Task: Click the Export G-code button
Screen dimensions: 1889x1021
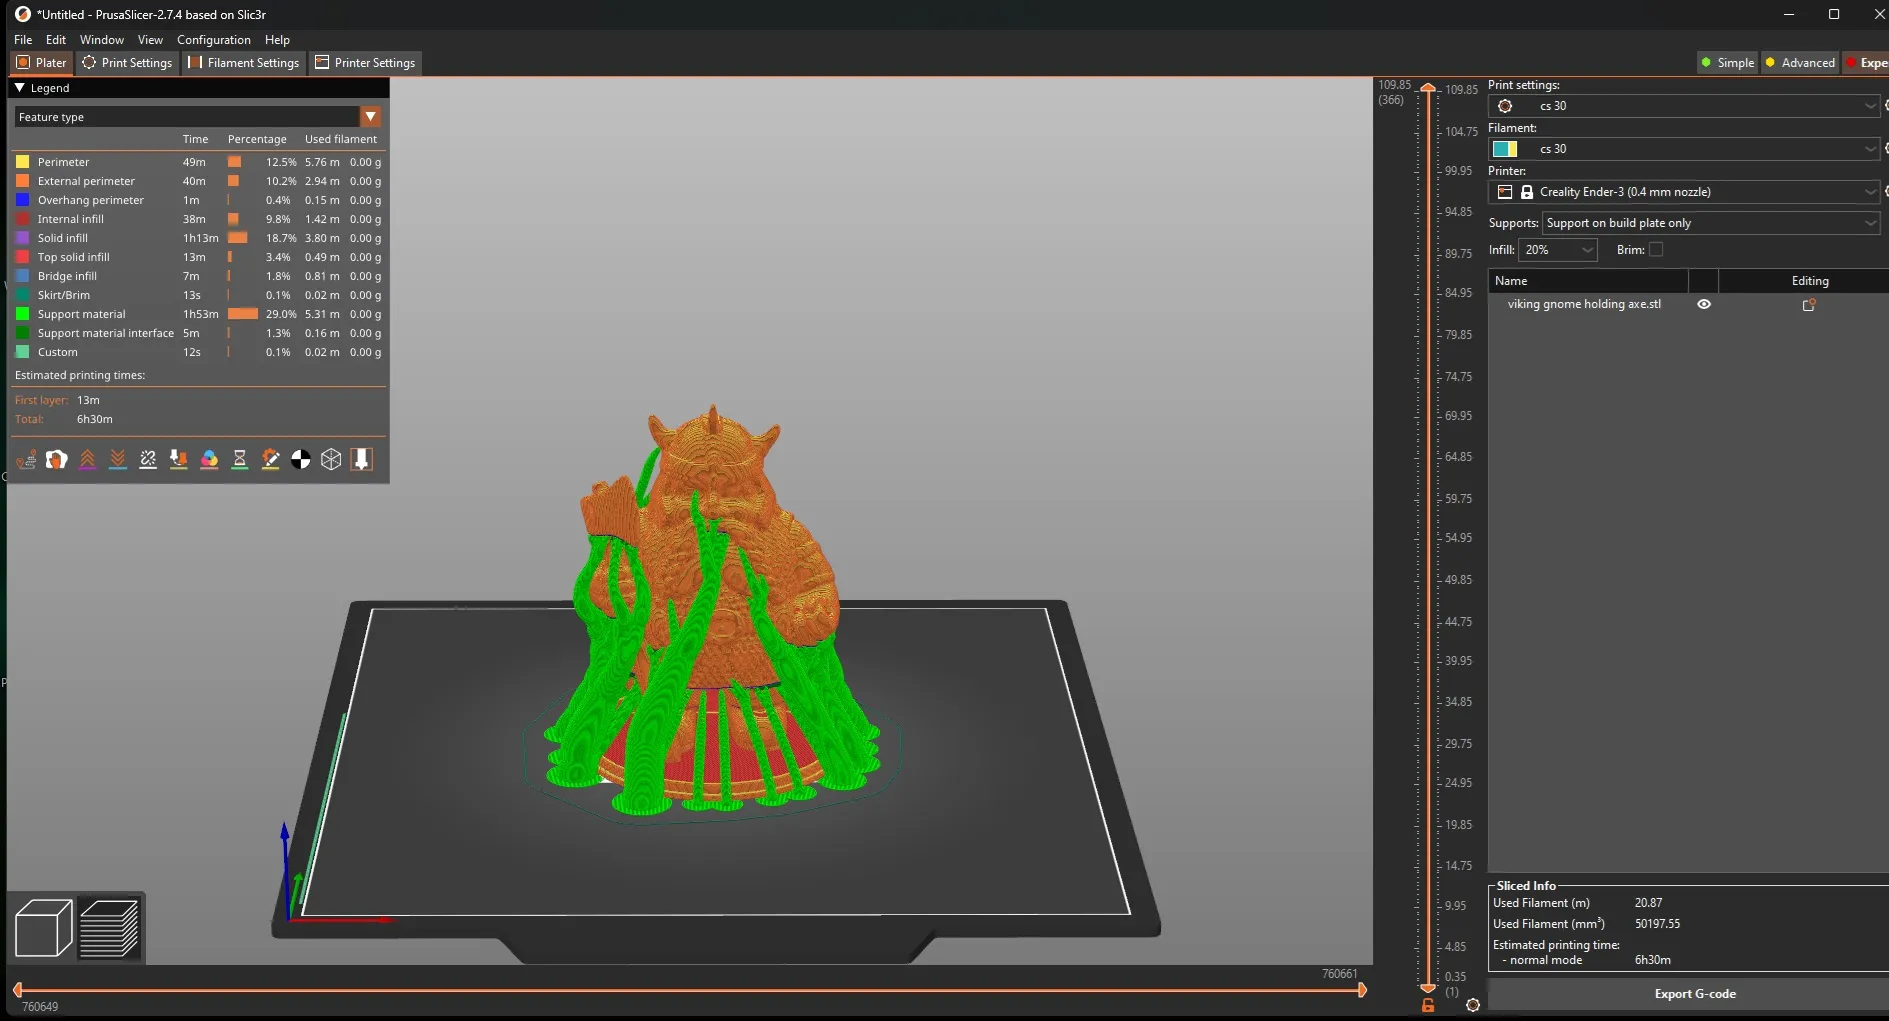Action: [1694, 994]
